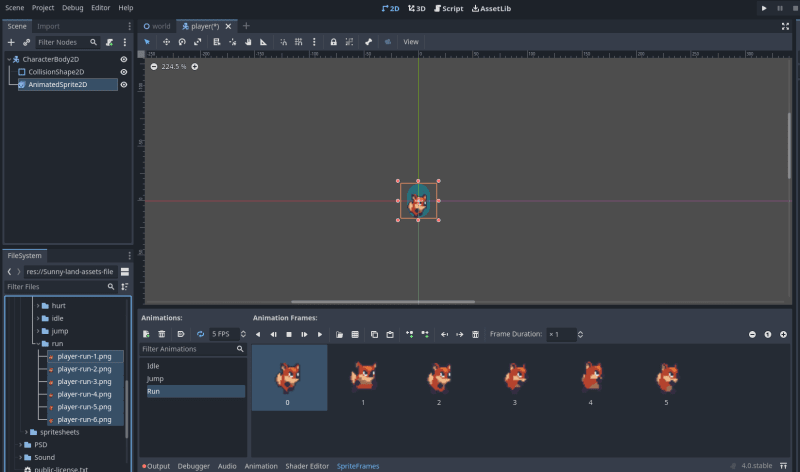Activate the Select mode arrow tool
This screenshot has width=800, height=472.
coord(147,42)
